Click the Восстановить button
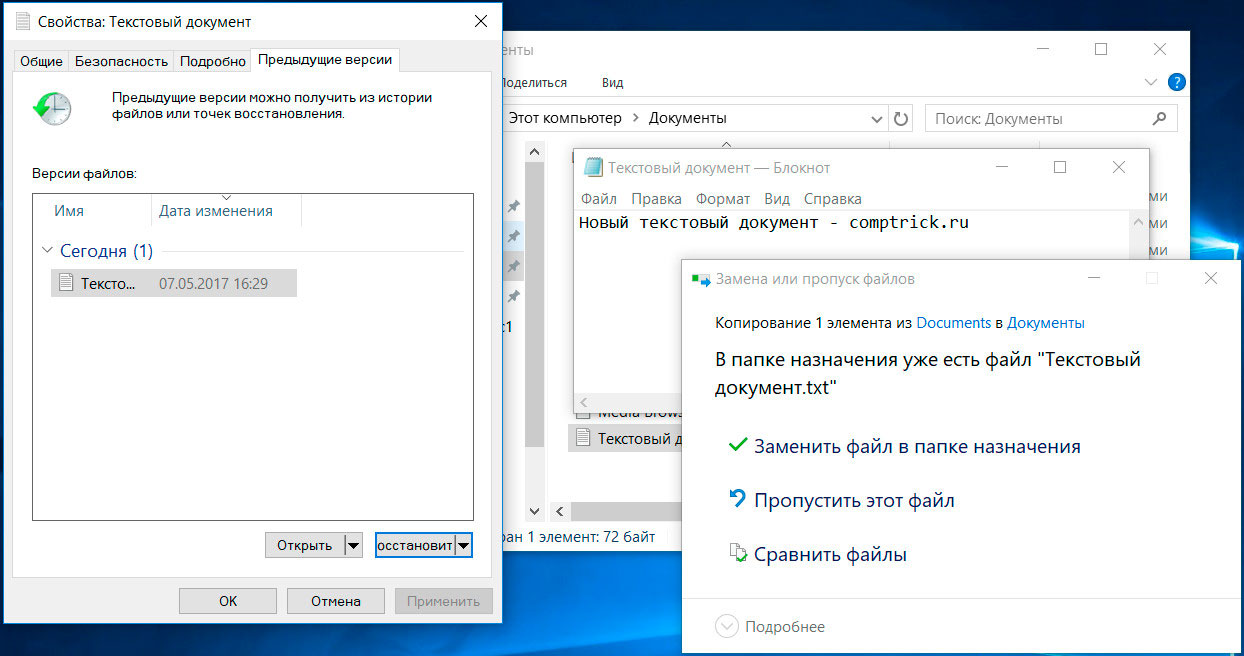The width and height of the screenshot is (1244, 656). point(415,545)
